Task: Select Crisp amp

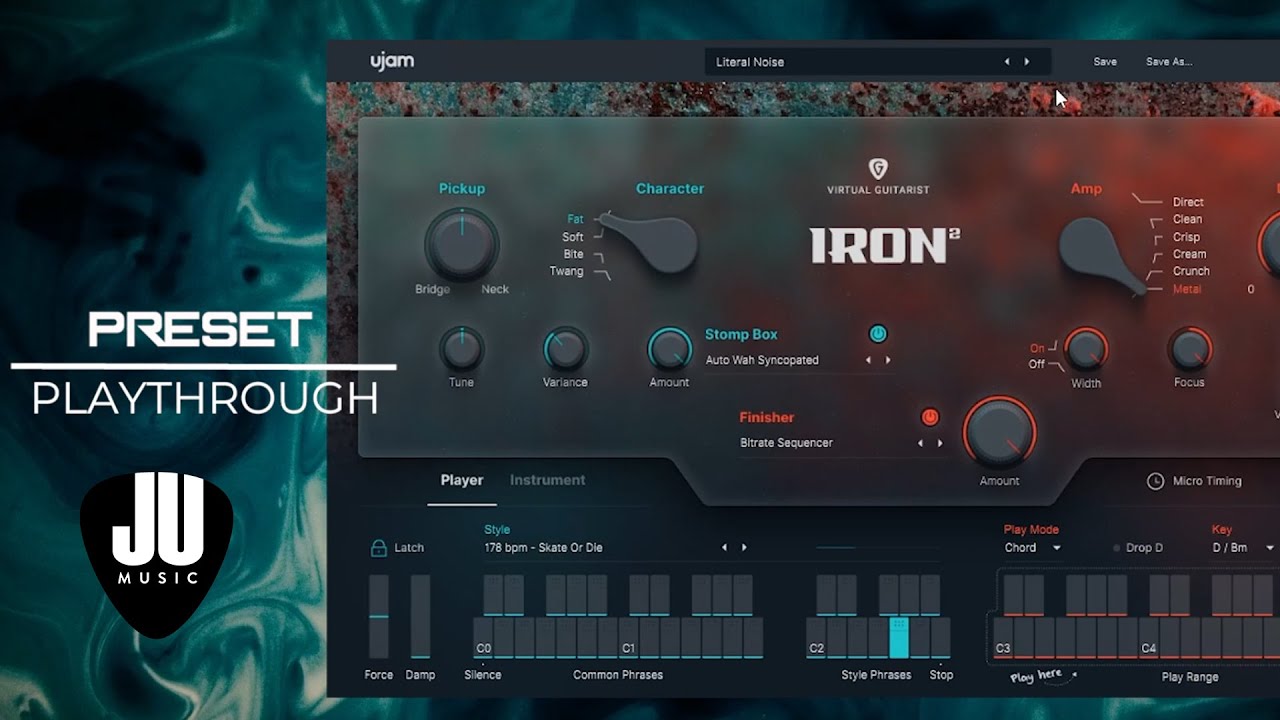Action: [x=1186, y=237]
